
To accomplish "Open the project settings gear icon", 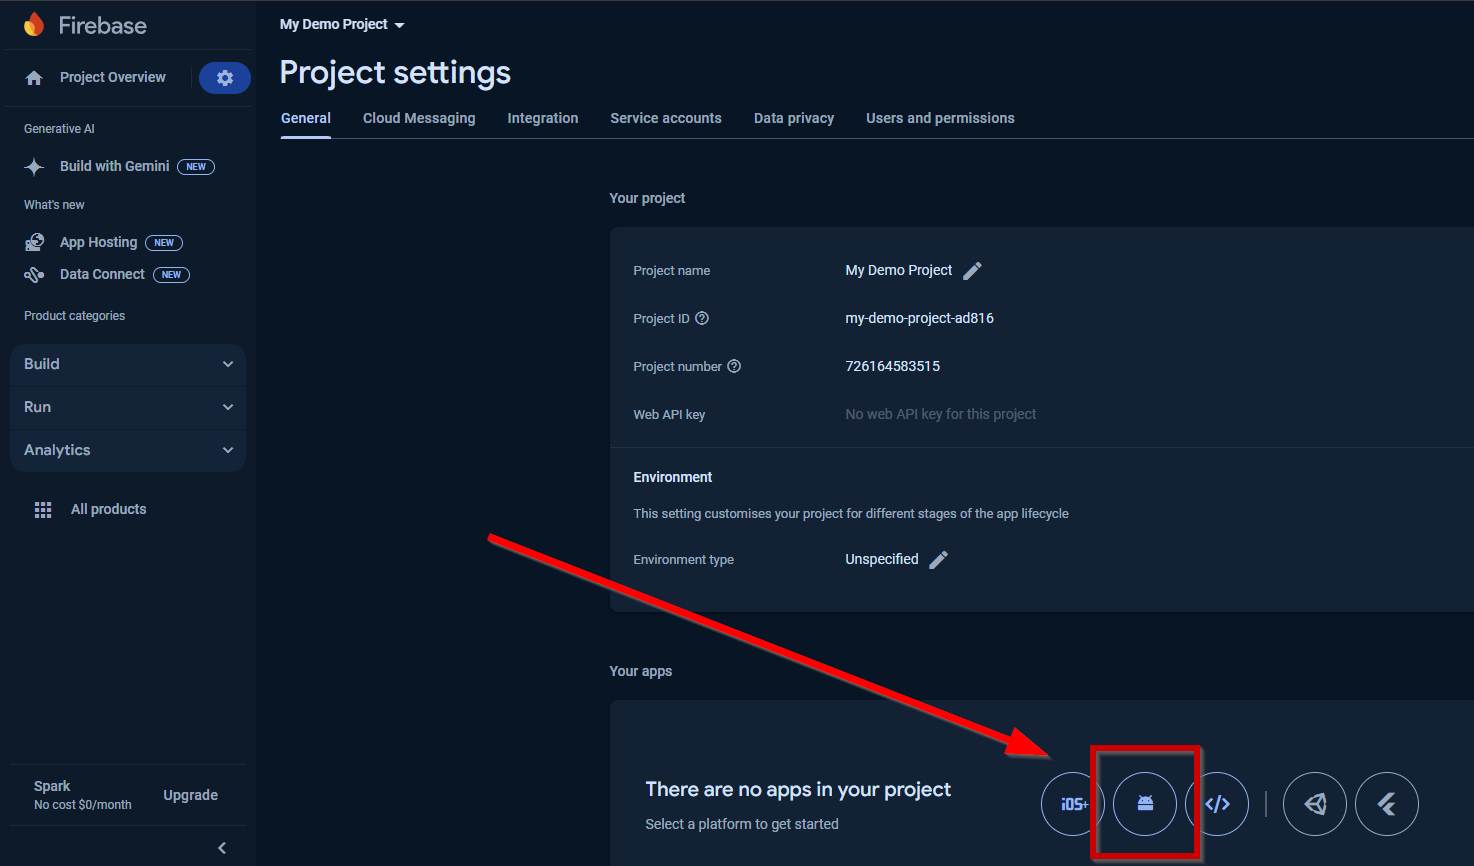I will pyautogui.click(x=225, y=78).
